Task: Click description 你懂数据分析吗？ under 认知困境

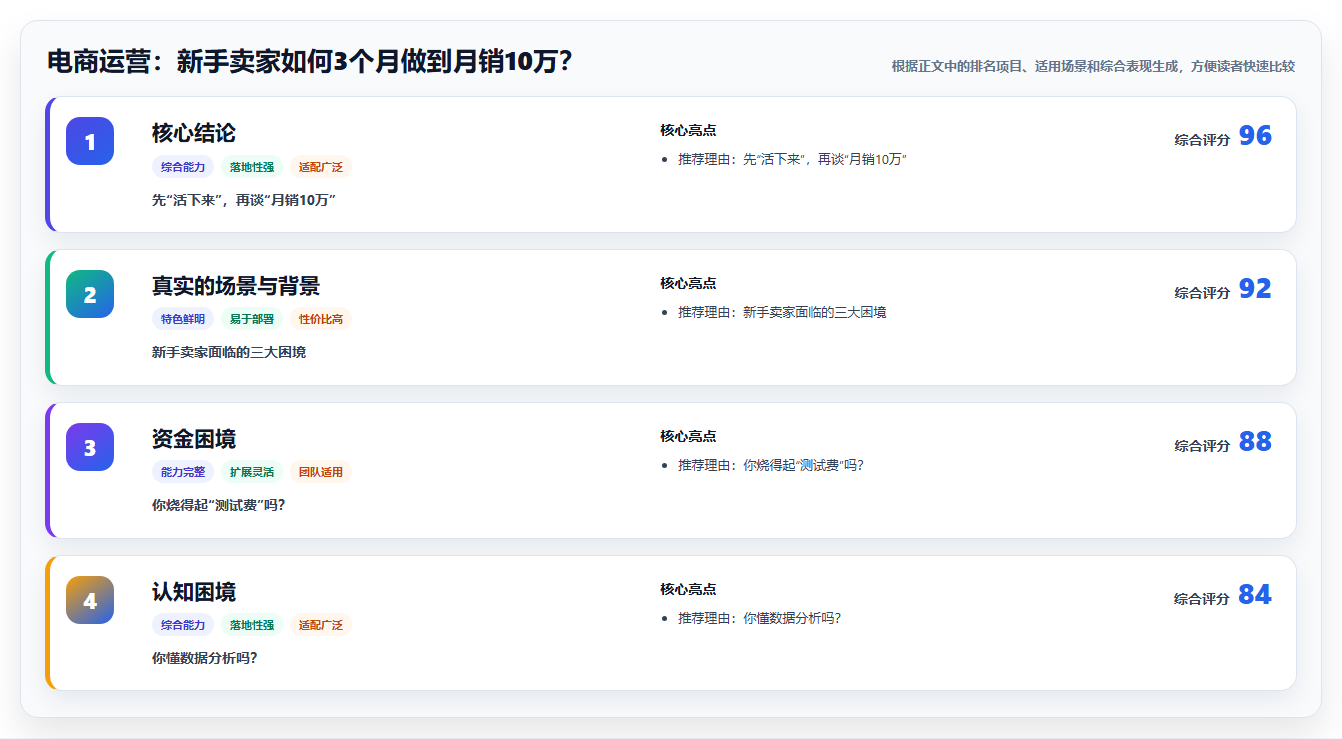Action: tap(205, 658)
